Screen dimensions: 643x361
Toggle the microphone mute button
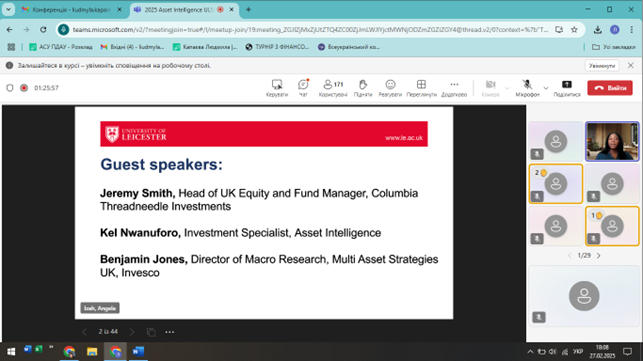click(x=527, y=88)
